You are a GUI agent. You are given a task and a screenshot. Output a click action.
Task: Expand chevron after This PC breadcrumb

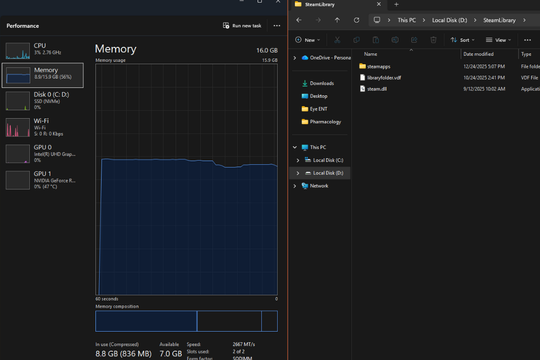pyautogui.click(x=424, y=20)
